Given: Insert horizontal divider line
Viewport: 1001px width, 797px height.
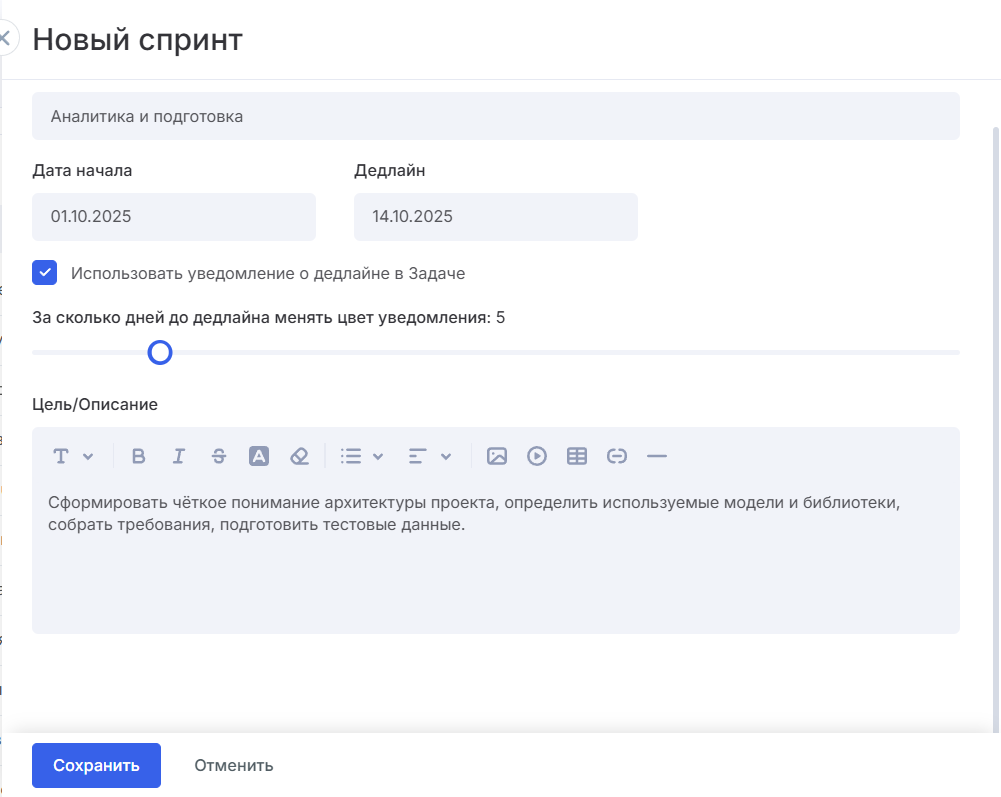Looking at the screenshot, I should point(657,456).
